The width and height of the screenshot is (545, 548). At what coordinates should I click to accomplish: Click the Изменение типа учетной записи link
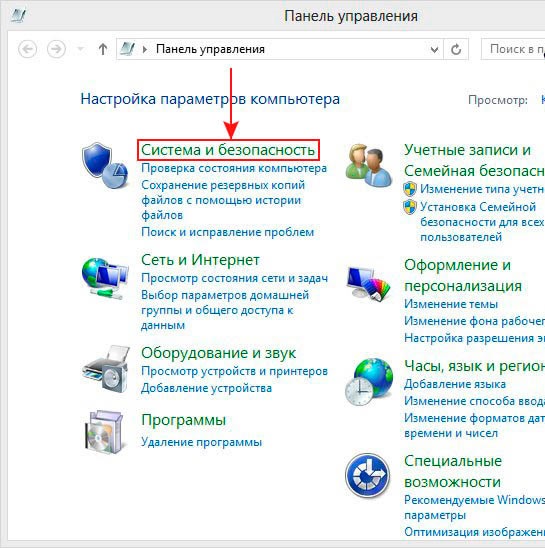[x=482, y=189]
